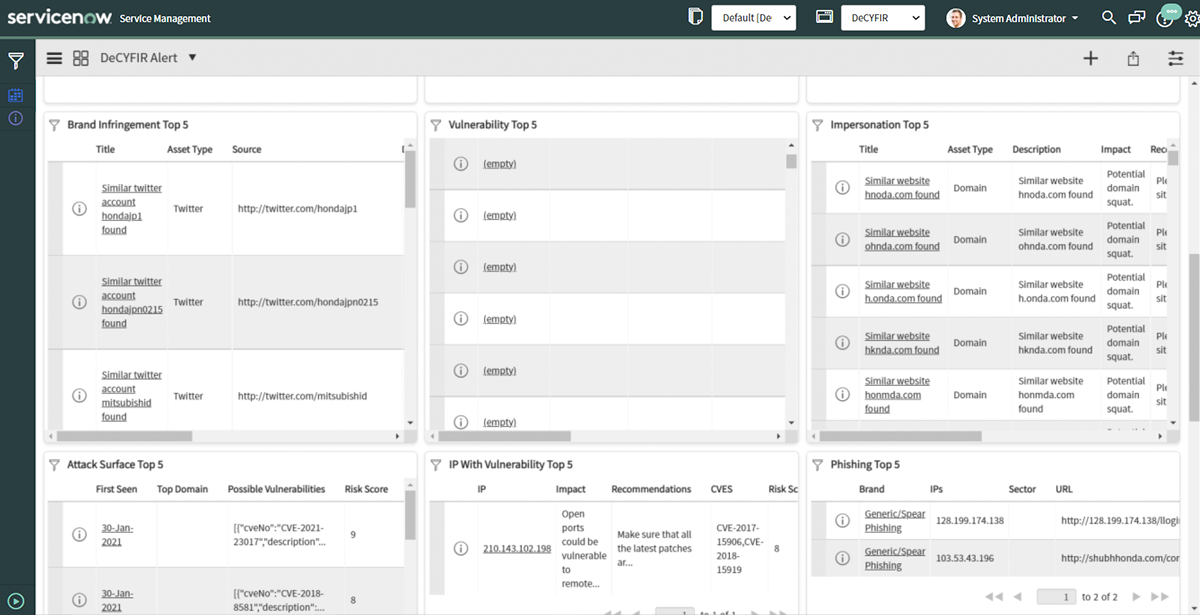Preview info icon for phishing IP 103.53.43.196
Image resolution: width=1200 pixels, height=615 pixels.
pyautogui.click(x=843, y=558)
